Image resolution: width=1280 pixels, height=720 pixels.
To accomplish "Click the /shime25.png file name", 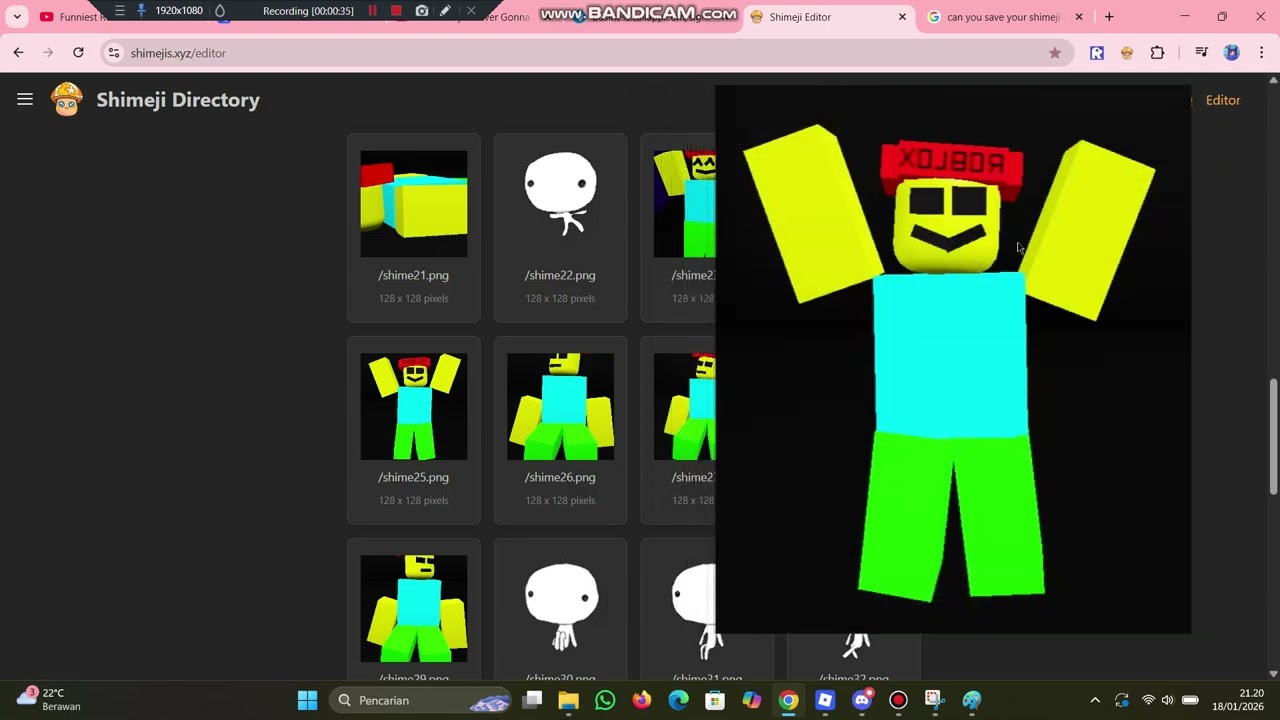I will [x=413, y=477].
